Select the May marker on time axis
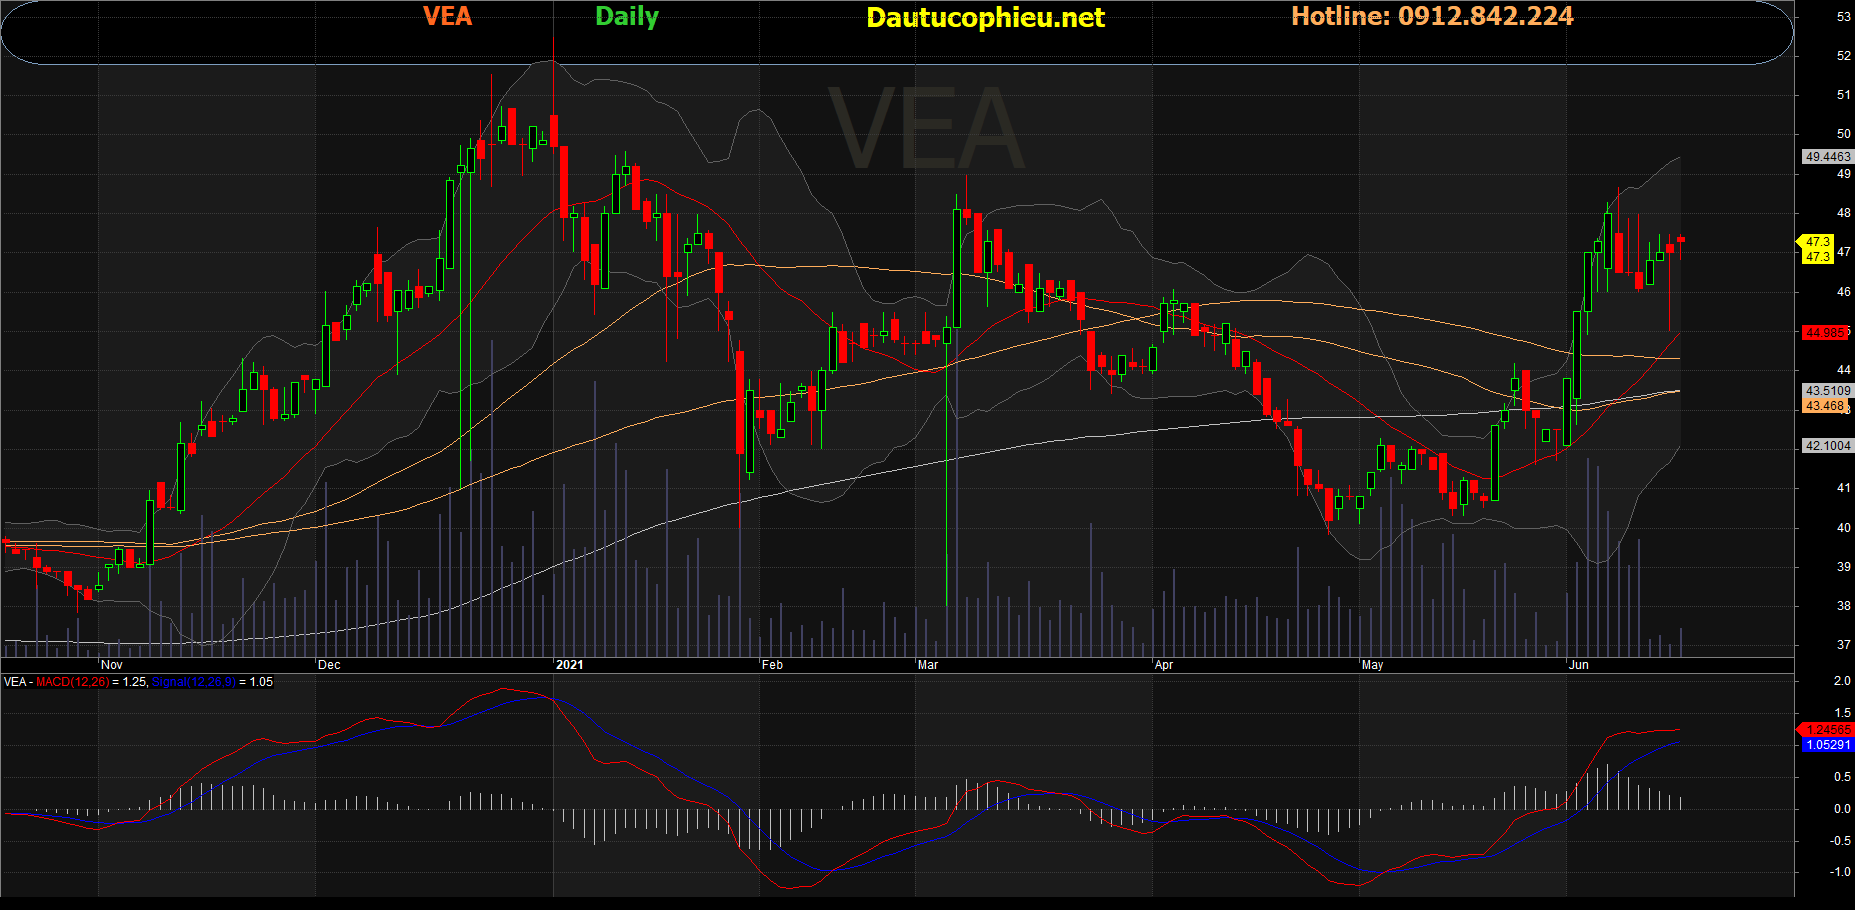 pos(1372,665)
